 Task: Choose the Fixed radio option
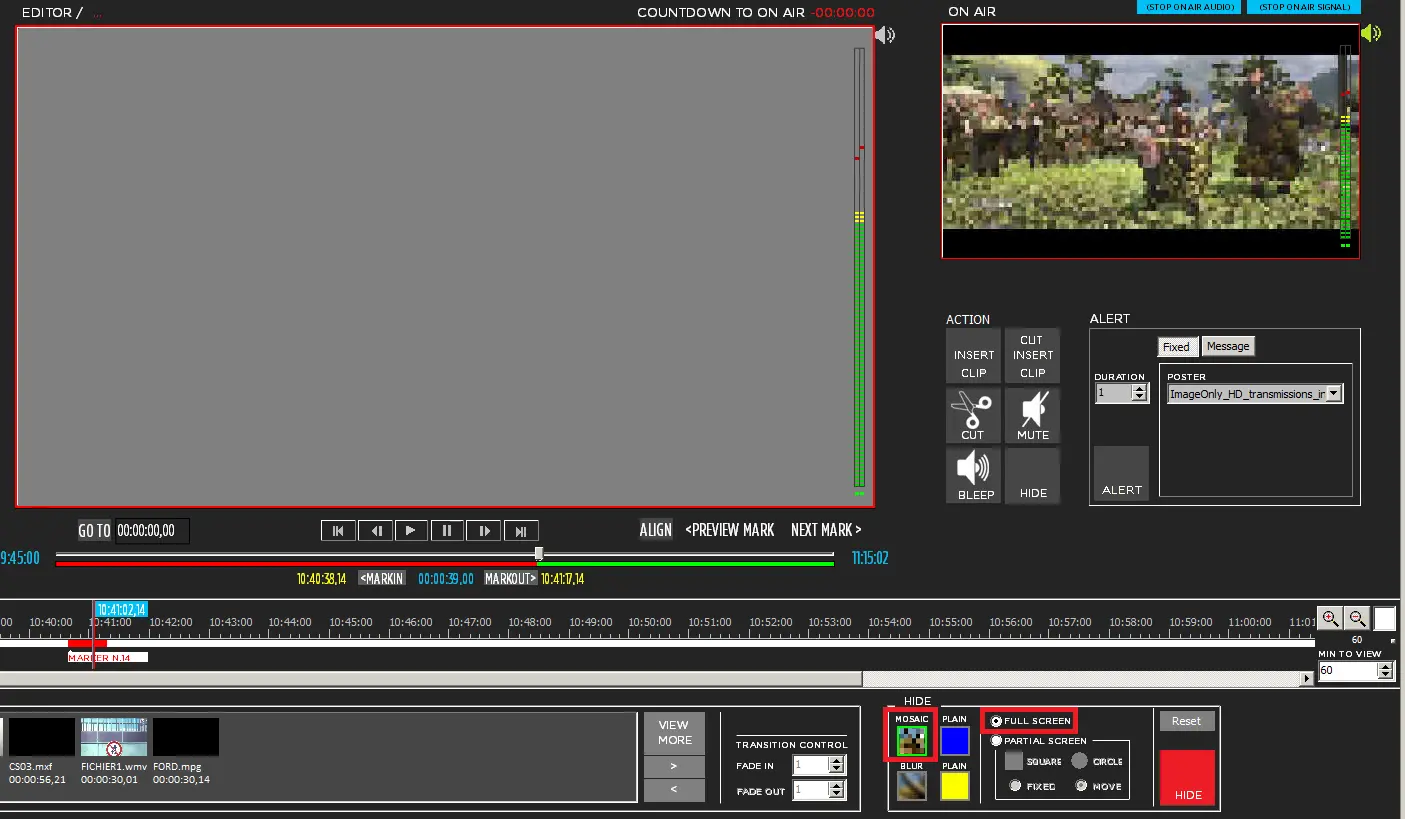(x=1016, y=786)
